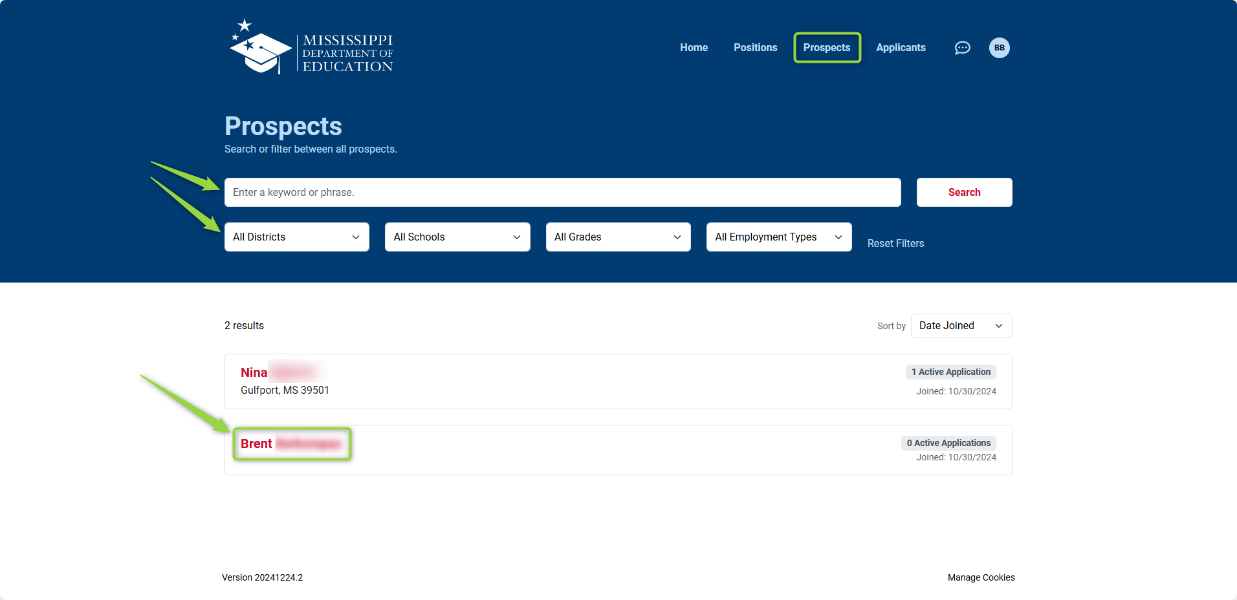Screen dimensions: 1237x600
Task: Click the Search button
Action: pos(963,192)
